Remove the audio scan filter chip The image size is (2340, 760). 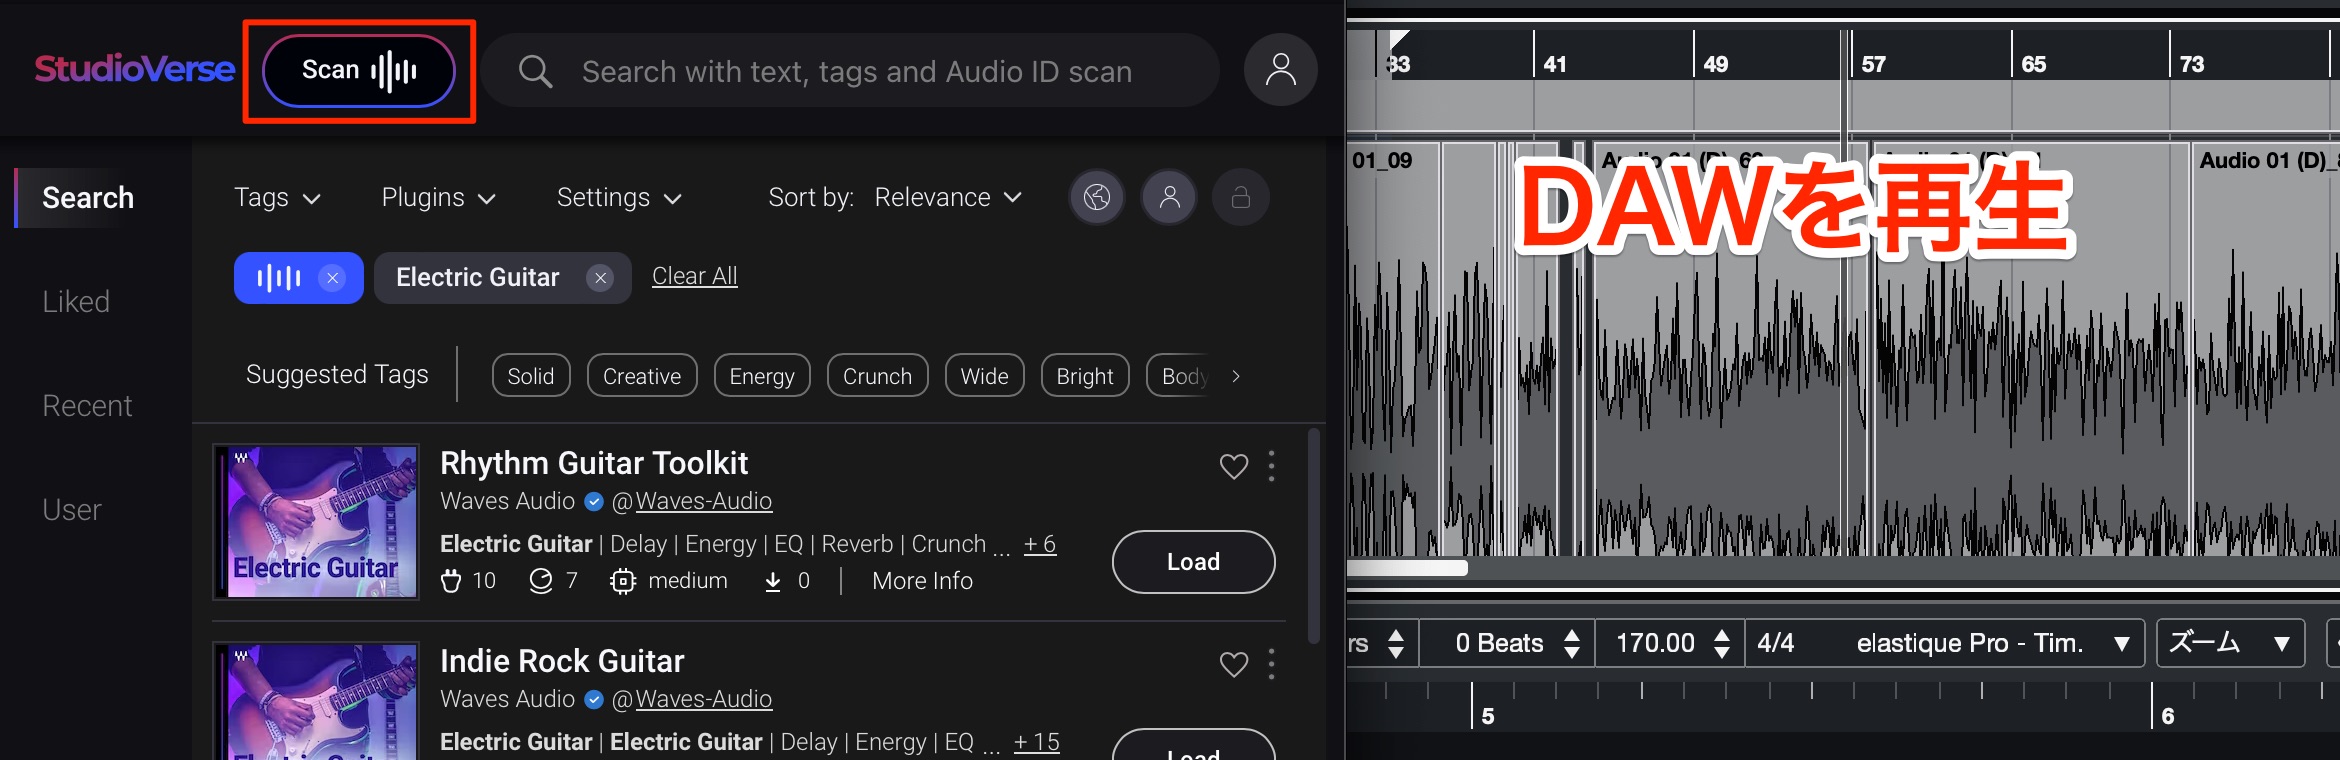pyautogui.click(x=333, y=278)
